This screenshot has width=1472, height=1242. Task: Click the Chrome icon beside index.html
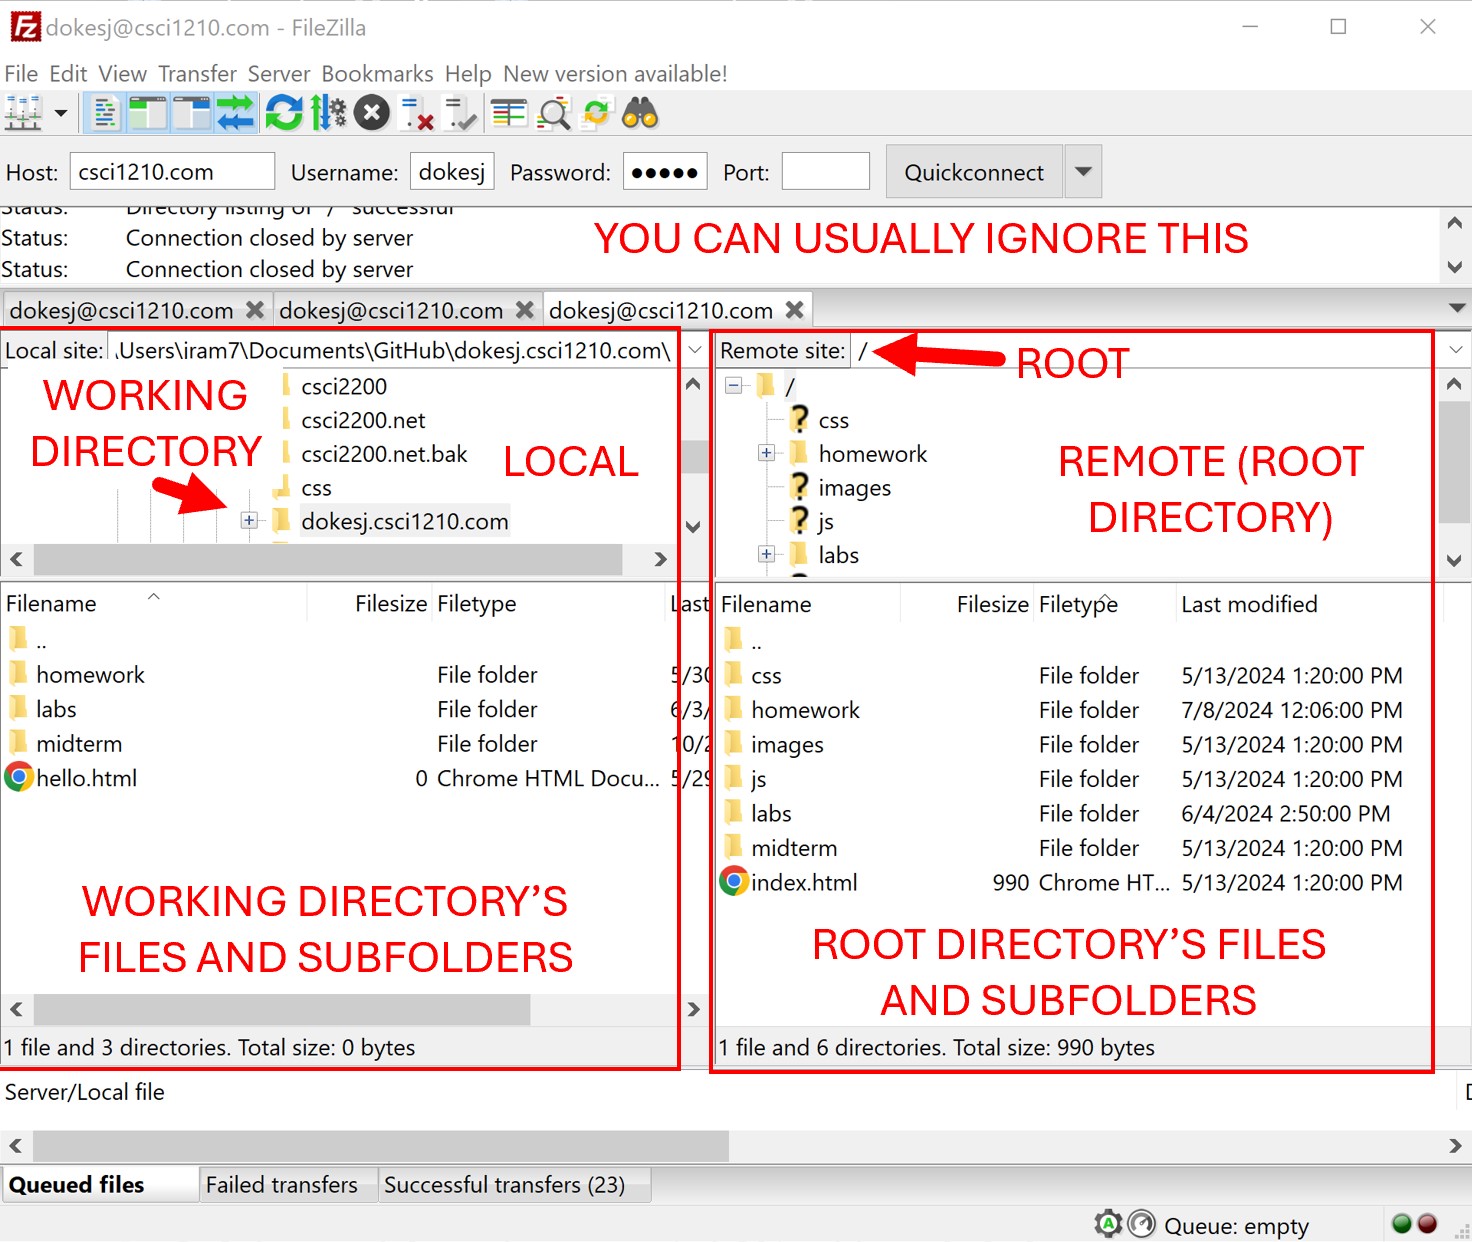(735, 881)
